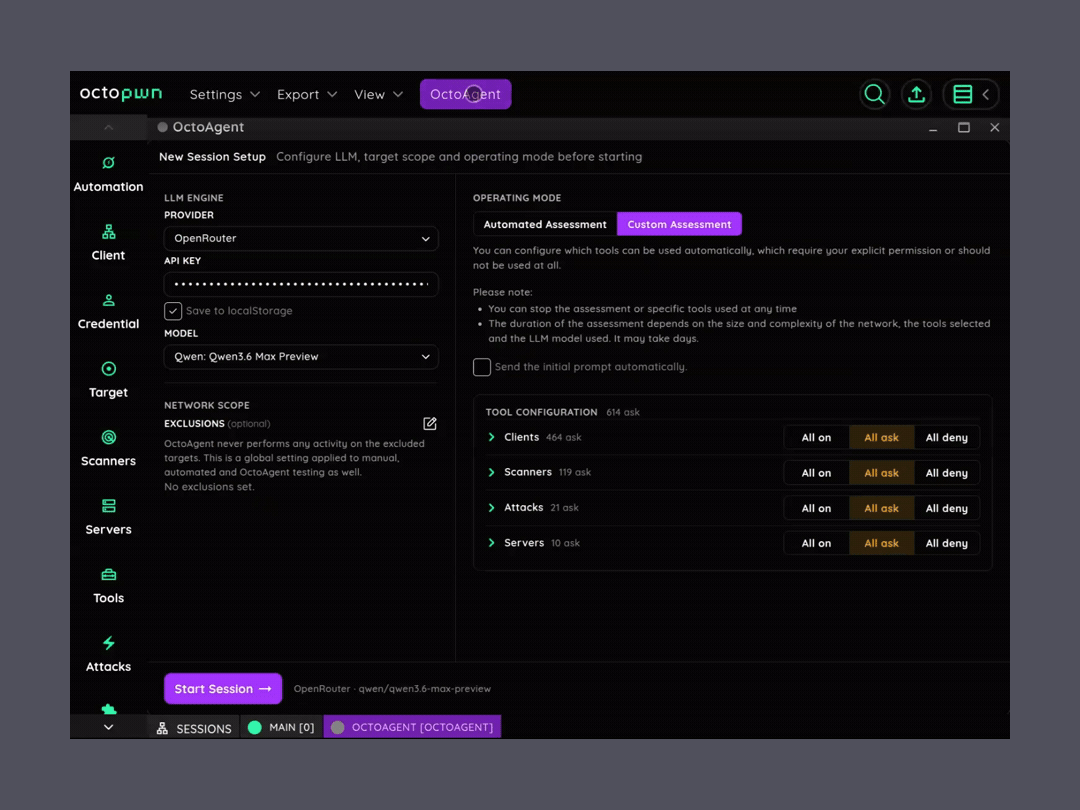Toggle Save to localStorage checkbox
This screenshot has height=810, width=1080.
click(173, 311)
